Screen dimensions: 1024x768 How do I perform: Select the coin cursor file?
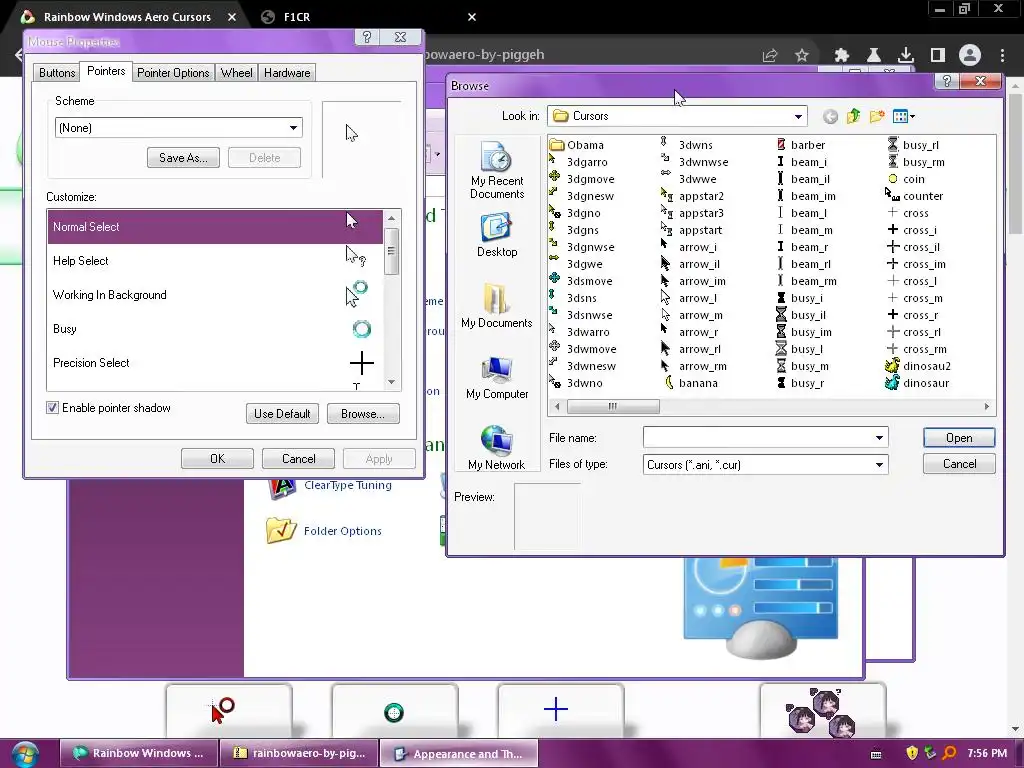906,179
